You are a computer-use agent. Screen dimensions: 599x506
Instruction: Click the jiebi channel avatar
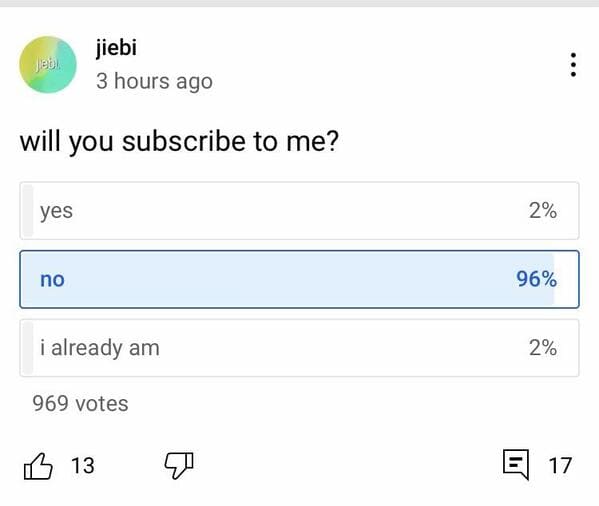pyautogui.click(x=48, y=65)
